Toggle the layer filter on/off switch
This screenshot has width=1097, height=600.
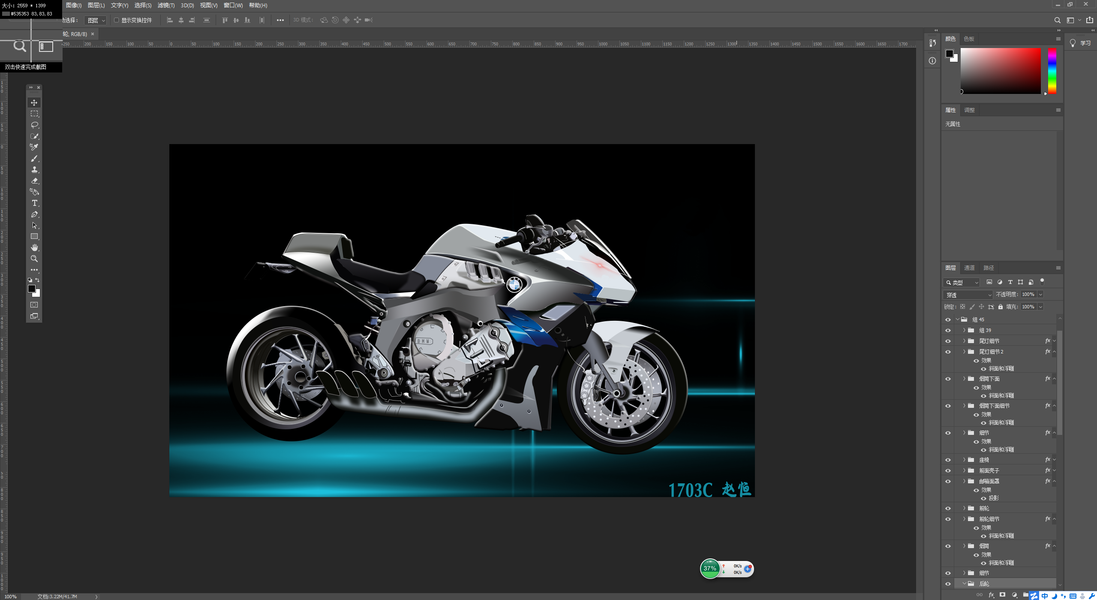1042,281
